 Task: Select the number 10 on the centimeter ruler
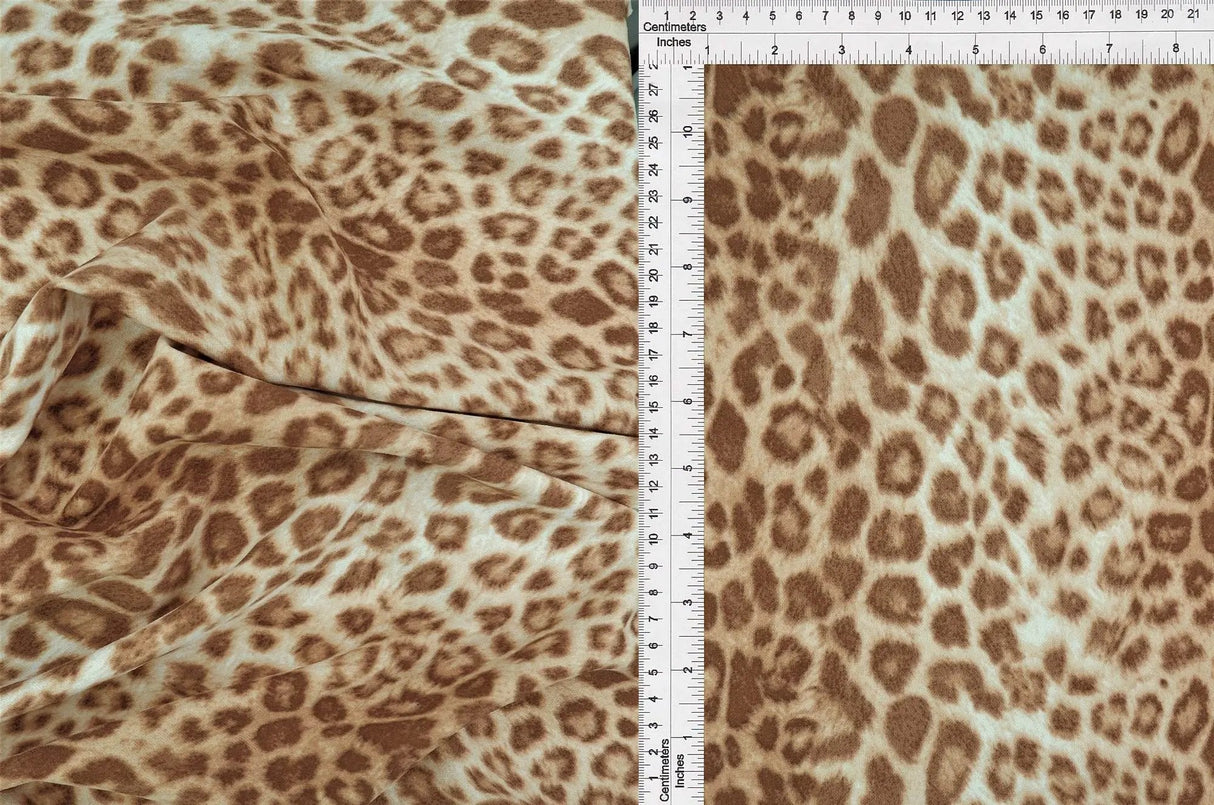click(x=905, y=17)
